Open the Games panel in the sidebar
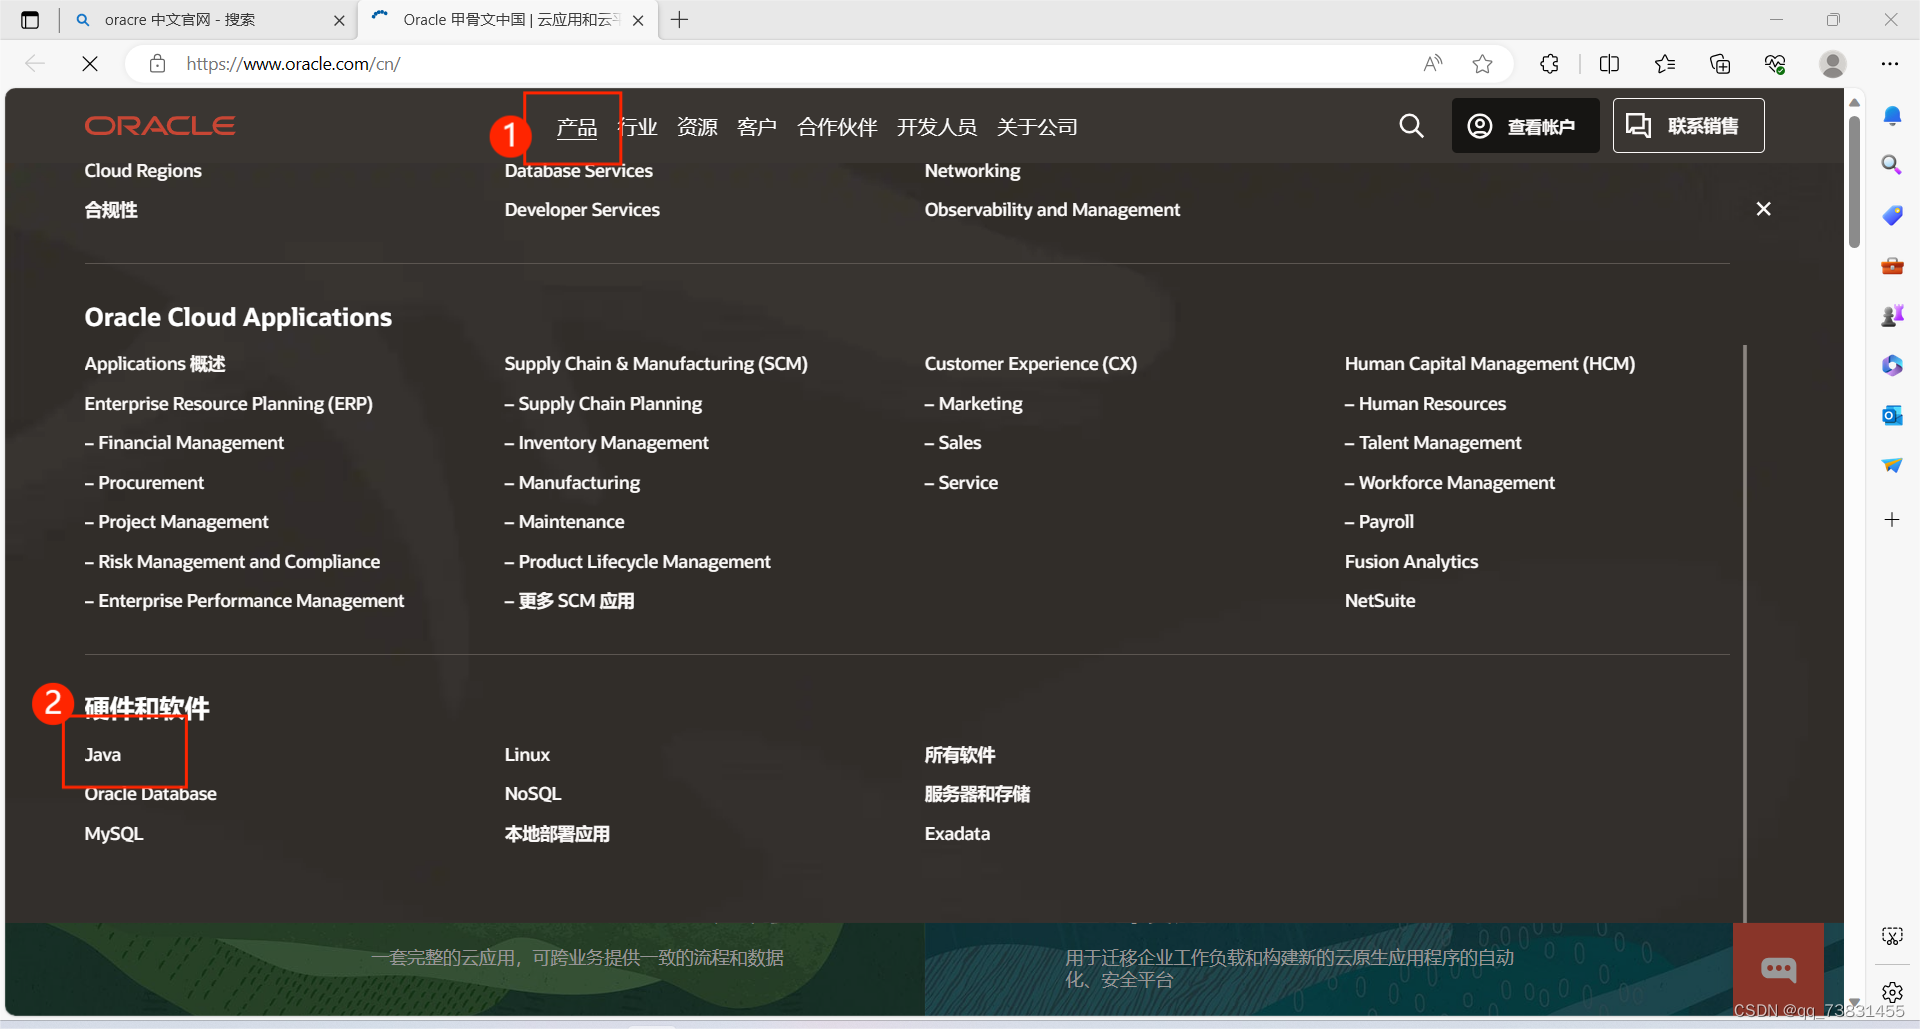The height and width of the screenshot is (1029, 1920). pos(1892,315)
